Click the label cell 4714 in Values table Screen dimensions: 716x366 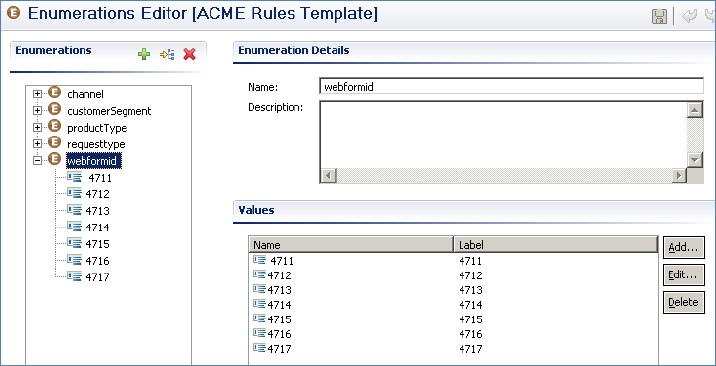(470, 305)
